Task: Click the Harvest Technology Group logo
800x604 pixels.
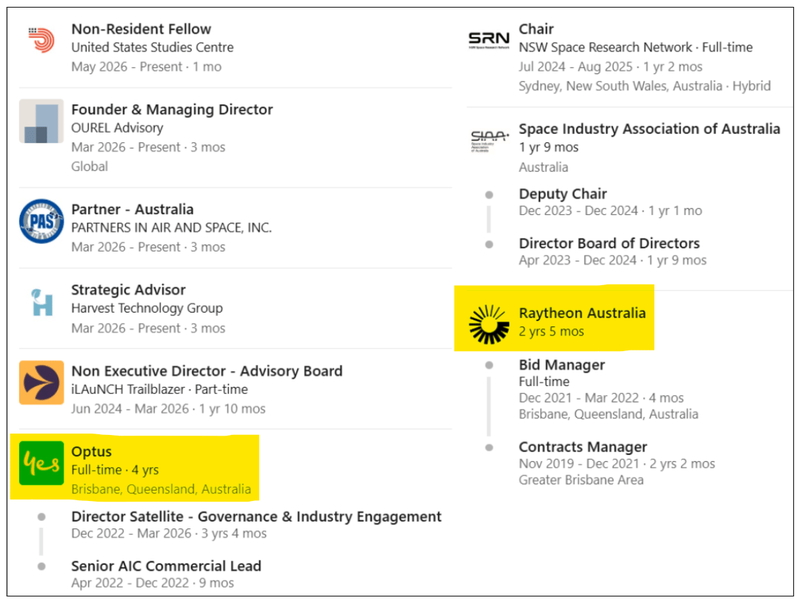Action: (42, 302)
